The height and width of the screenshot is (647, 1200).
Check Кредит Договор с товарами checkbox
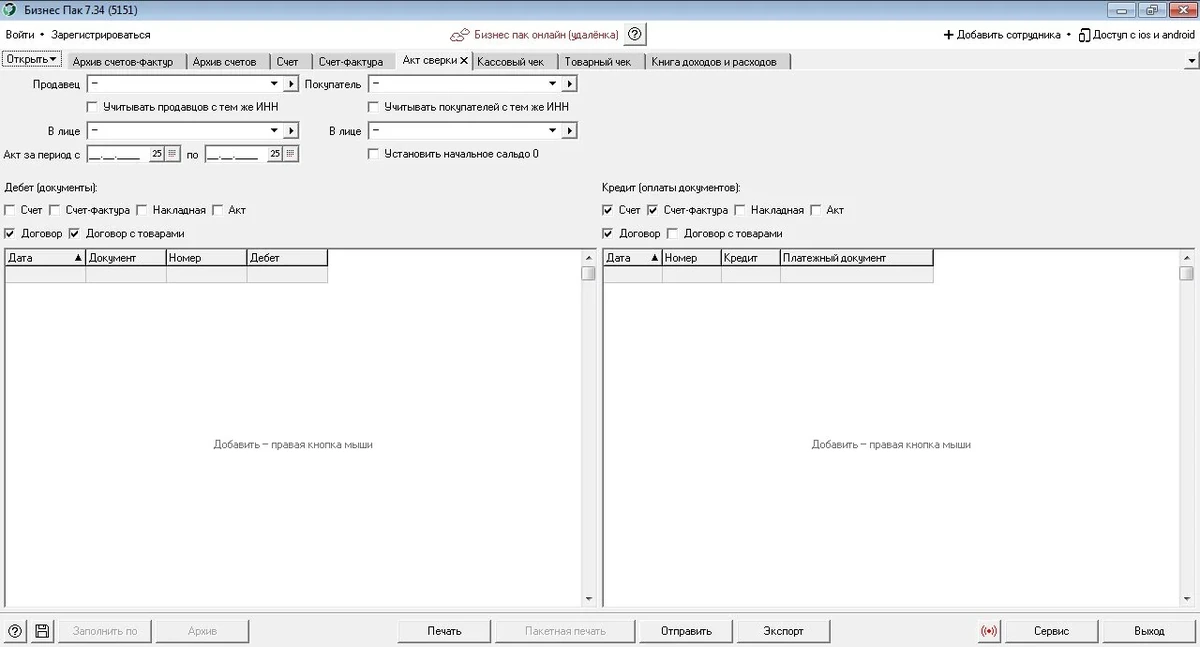[672, 234]
